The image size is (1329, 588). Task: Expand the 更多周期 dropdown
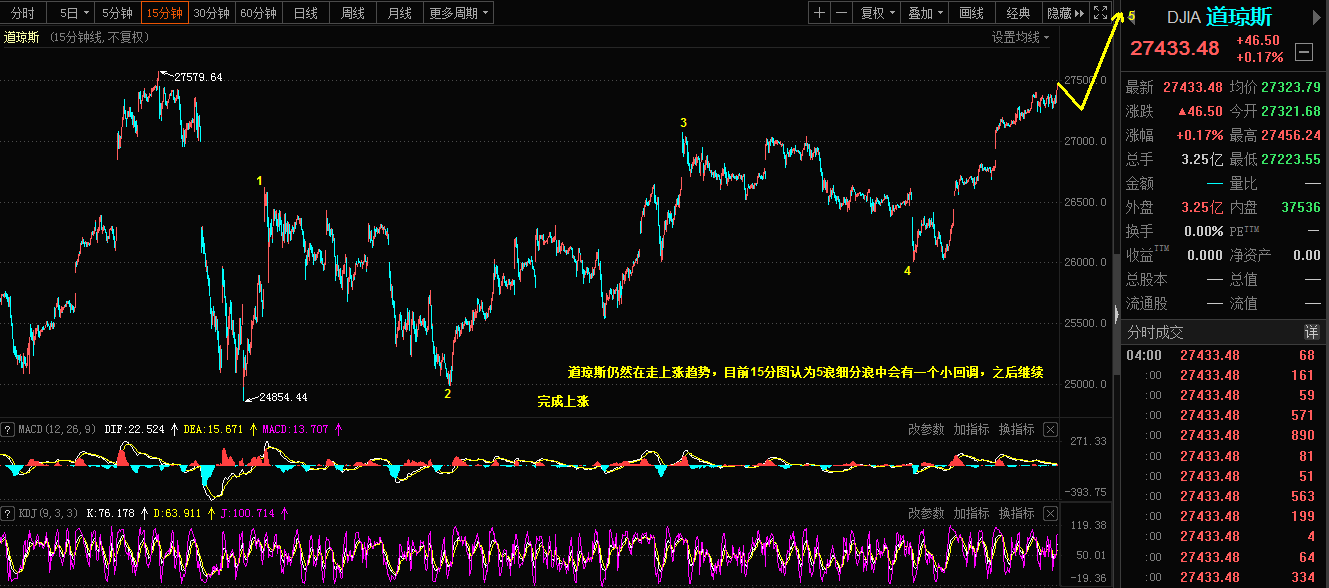[459, 13]
